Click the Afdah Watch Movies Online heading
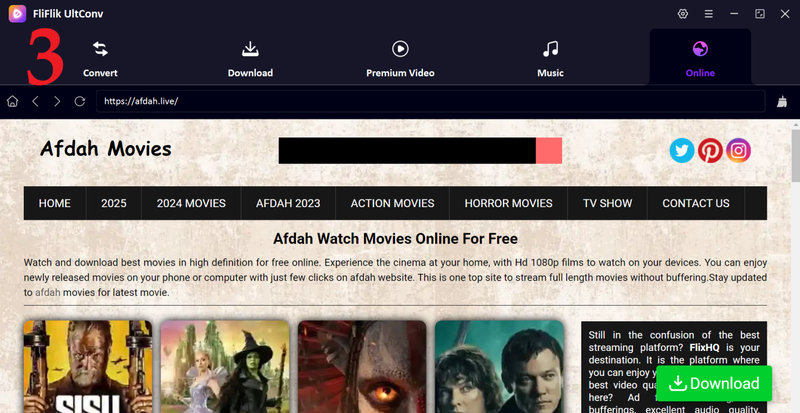The width and height of the screenshot is (800, 413). click(x=395, y=238)
